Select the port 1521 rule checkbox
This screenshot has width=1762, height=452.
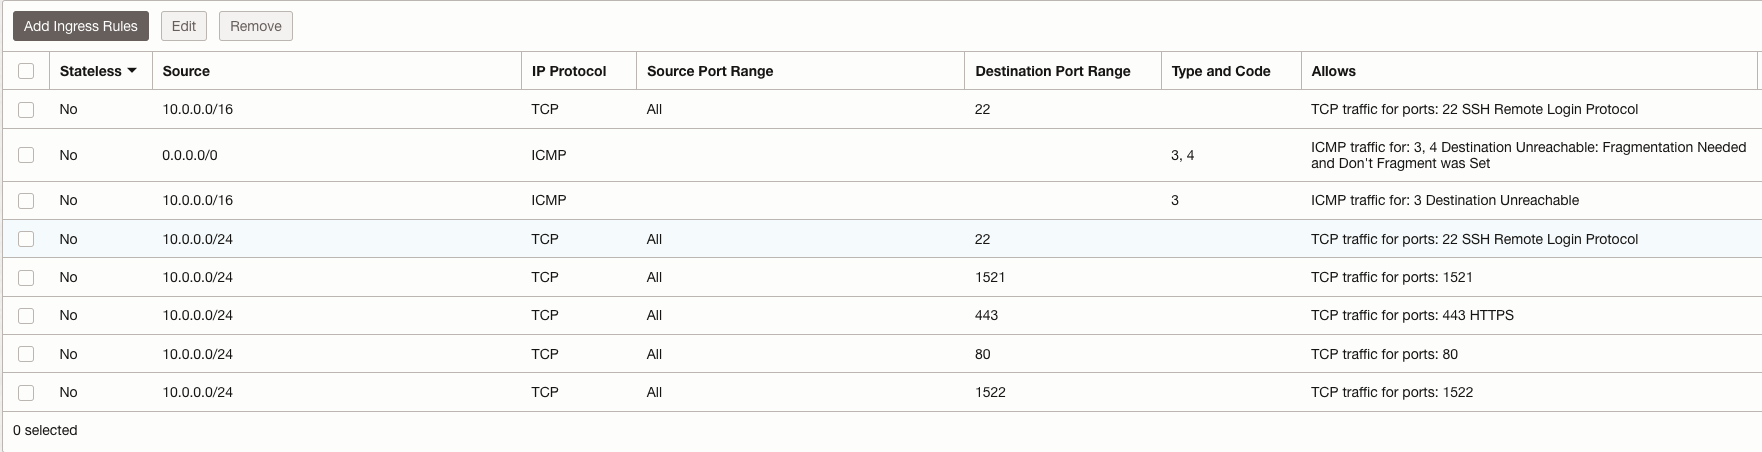pyautogui.click(x=26, y=278)
